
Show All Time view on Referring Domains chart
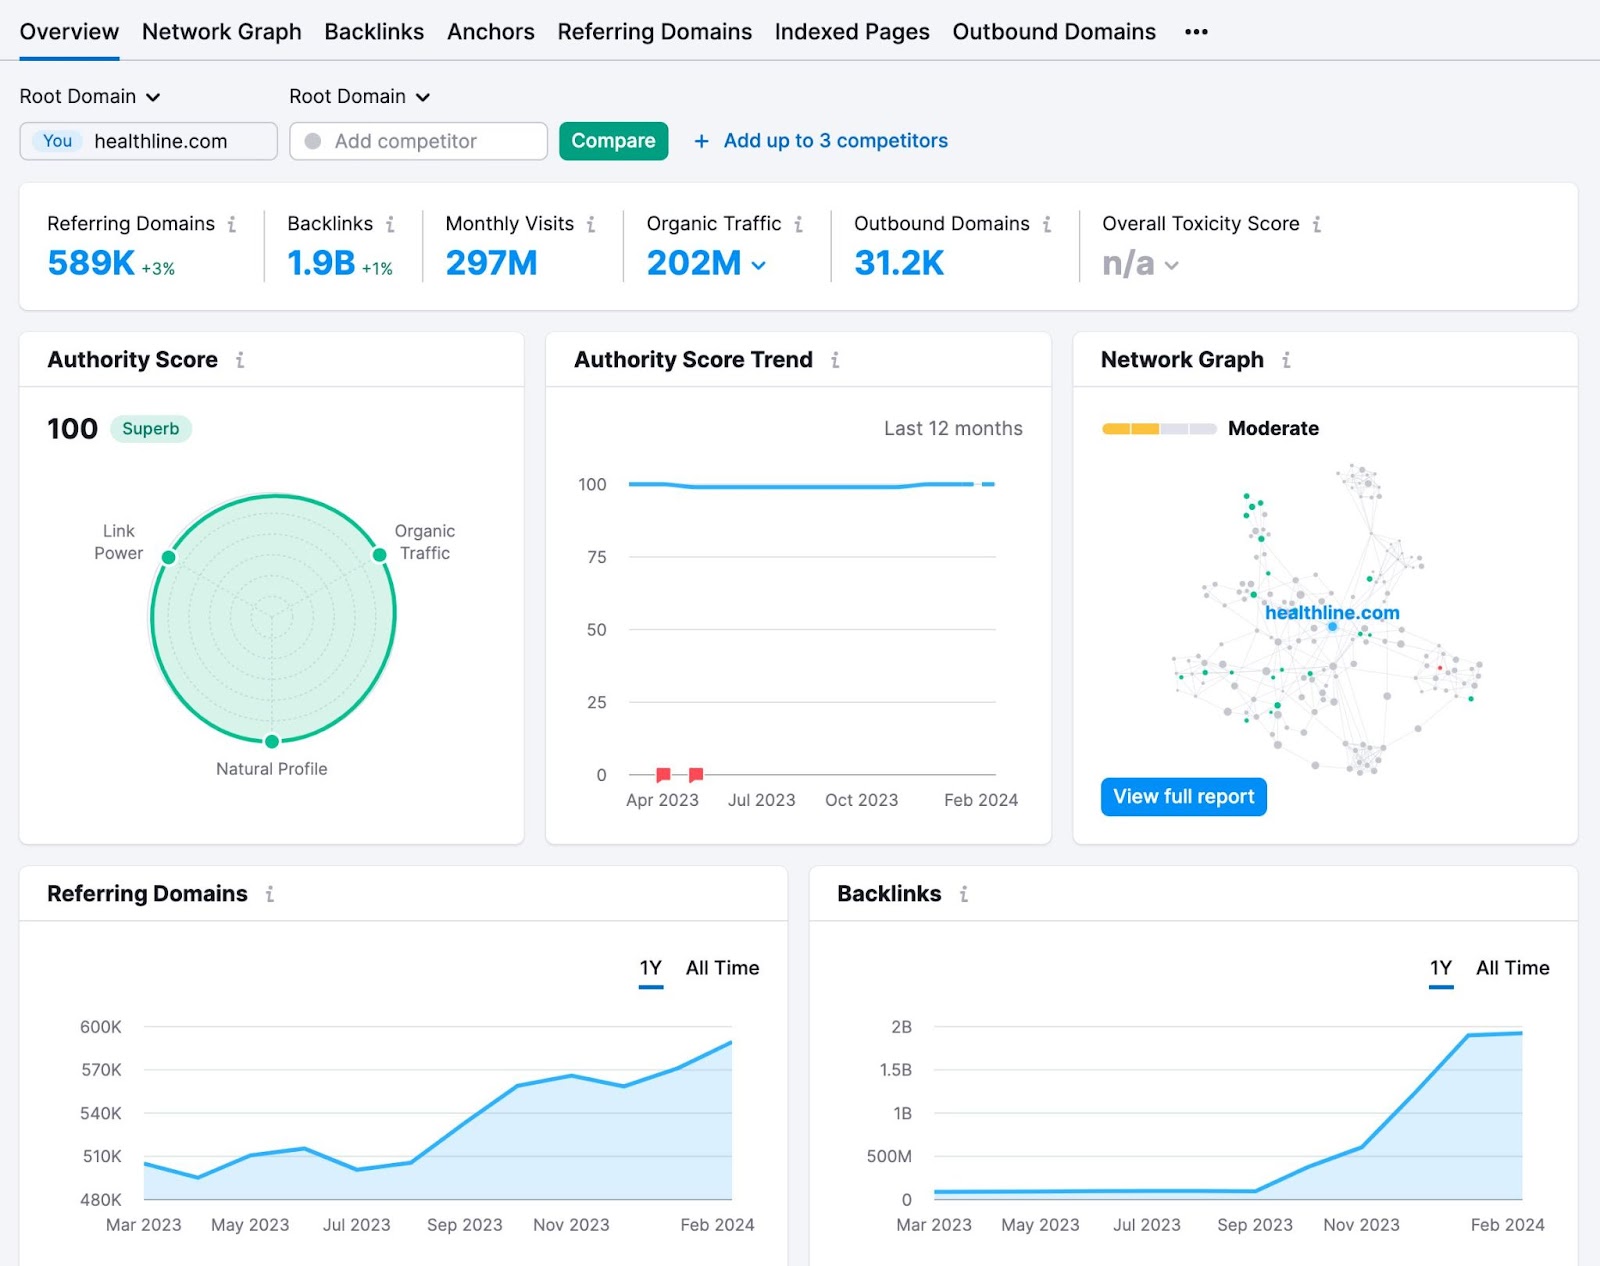point(722,968)
